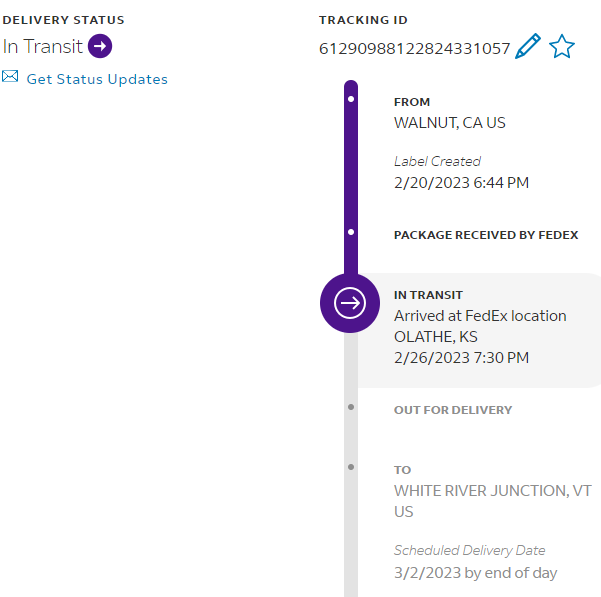The width and height of the screenshot is (601, 597).
Task: Click the Package Received by FedEx timeline dot
Action: pos(350,232)
